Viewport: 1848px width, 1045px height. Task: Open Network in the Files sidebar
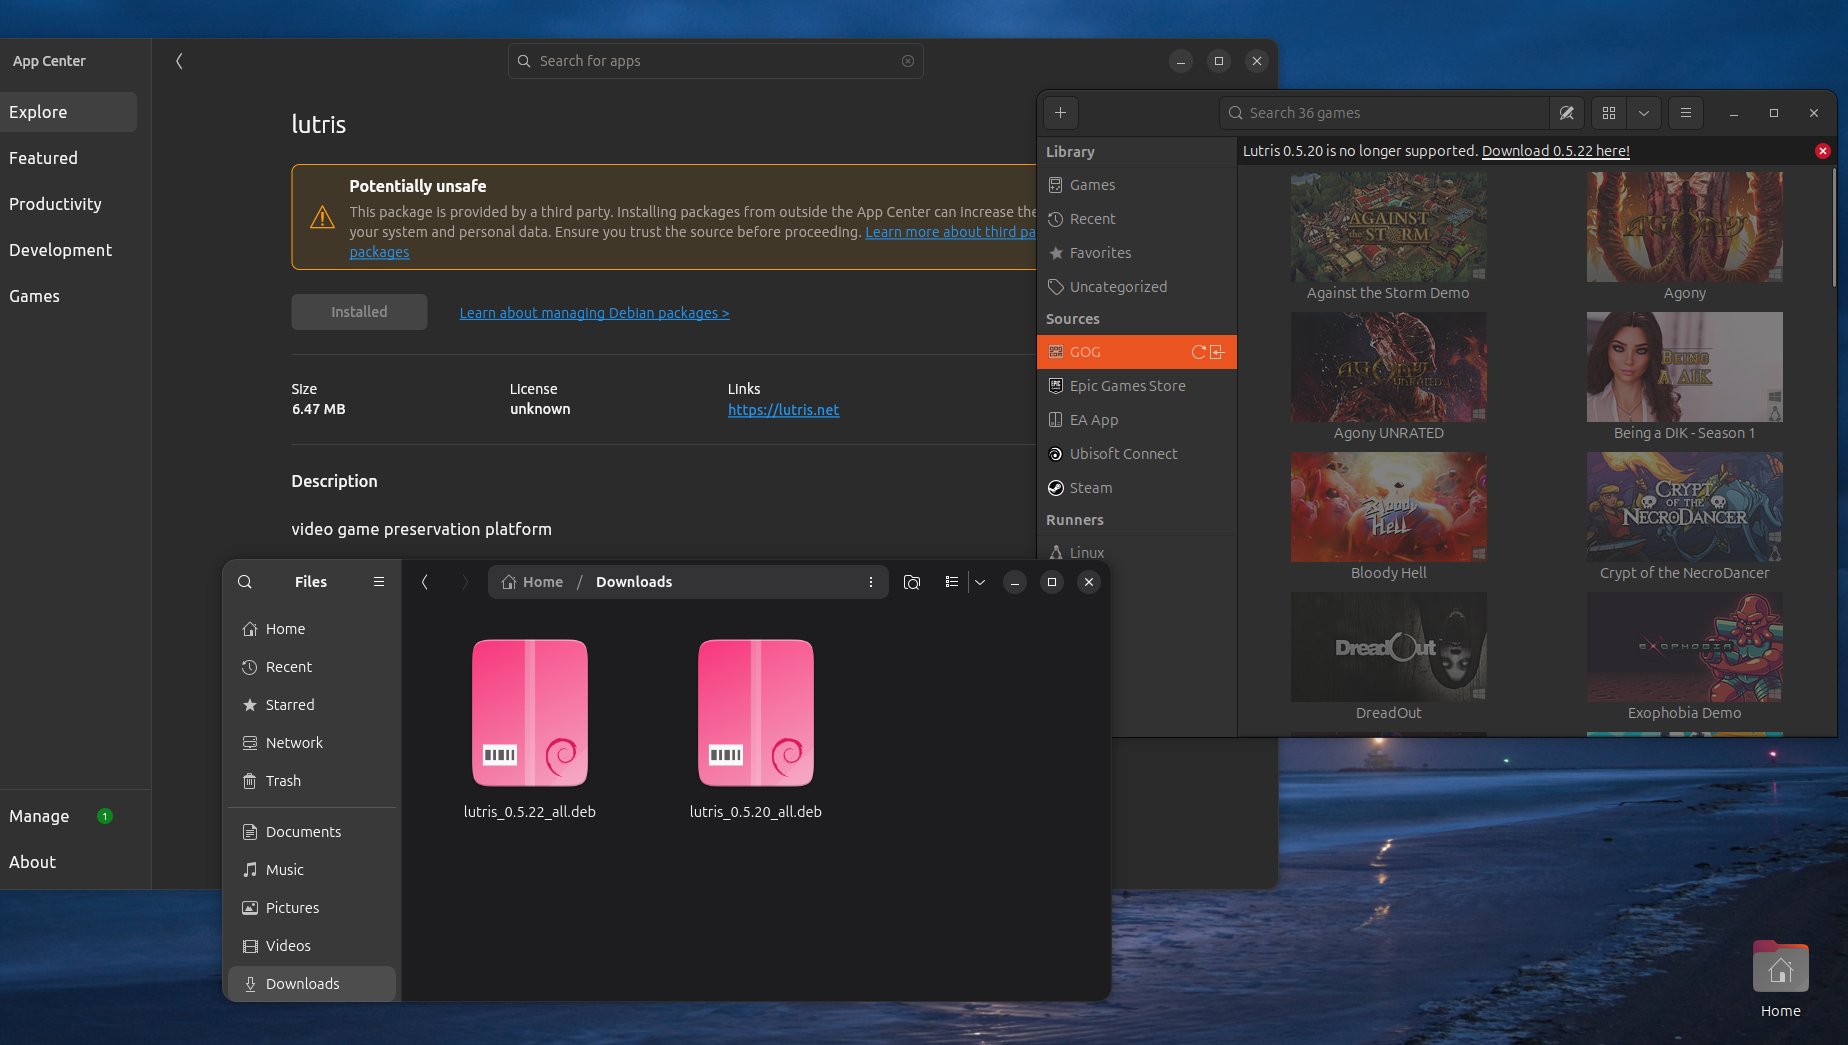(x=312, y=743)
